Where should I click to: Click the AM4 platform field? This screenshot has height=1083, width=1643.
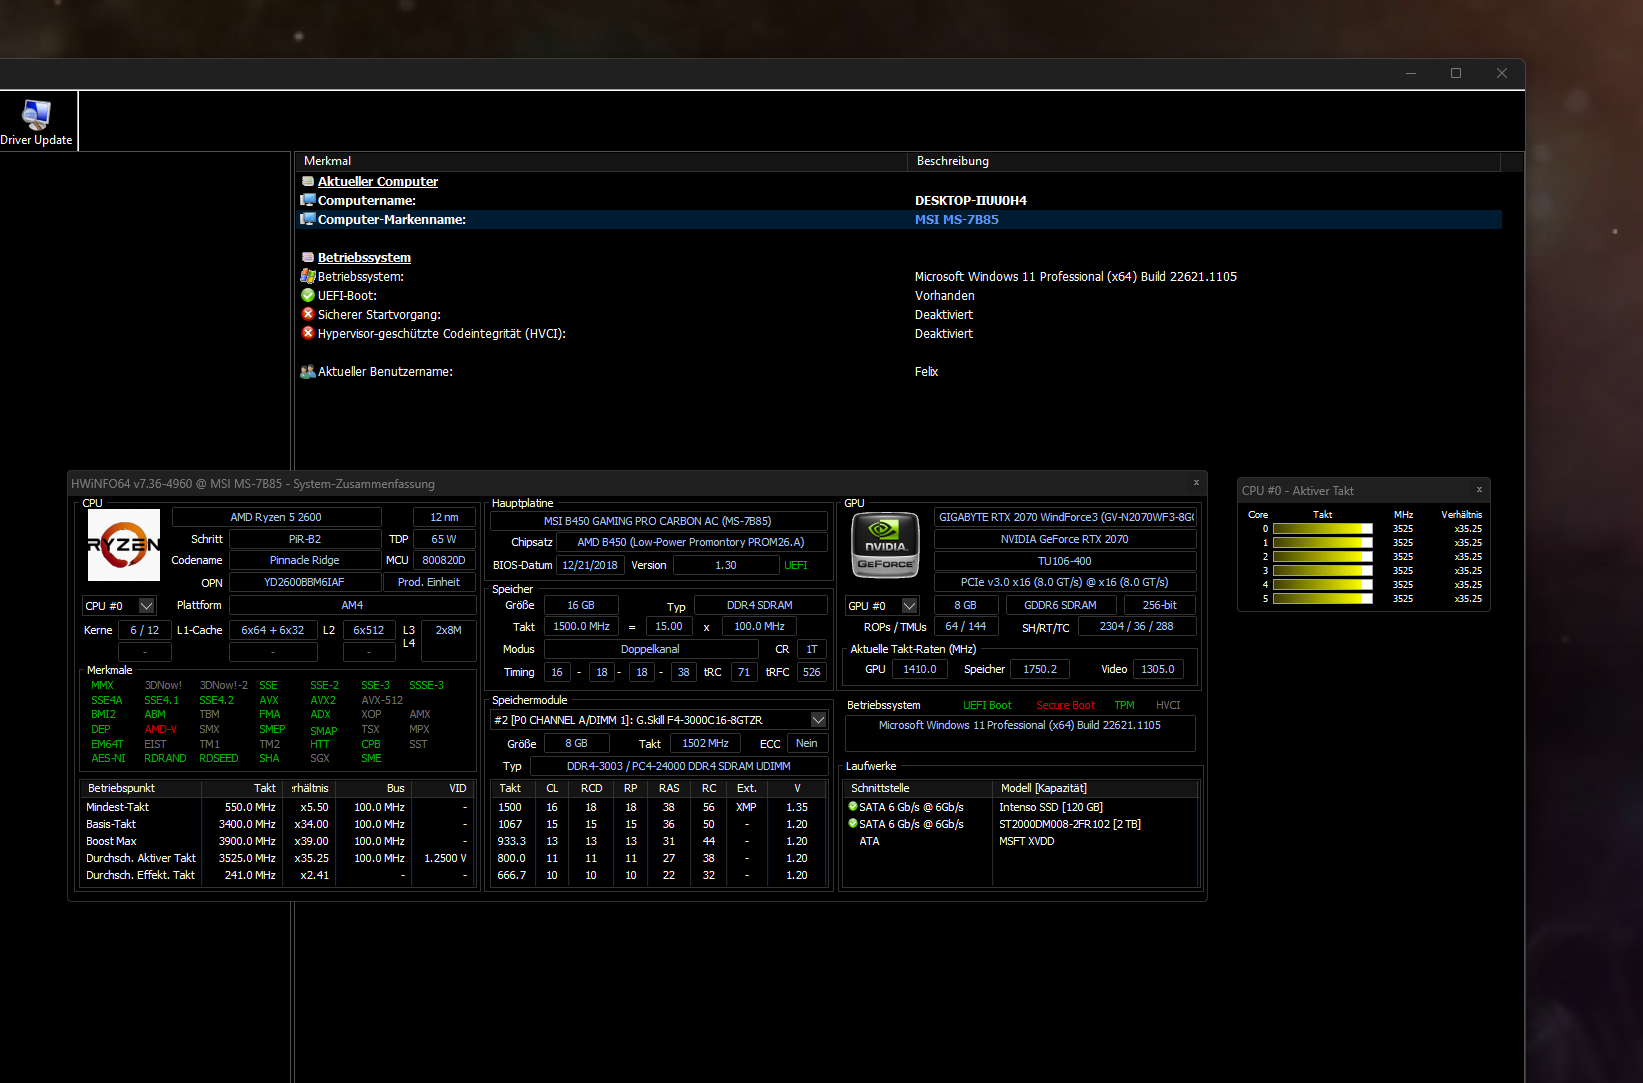352,605
